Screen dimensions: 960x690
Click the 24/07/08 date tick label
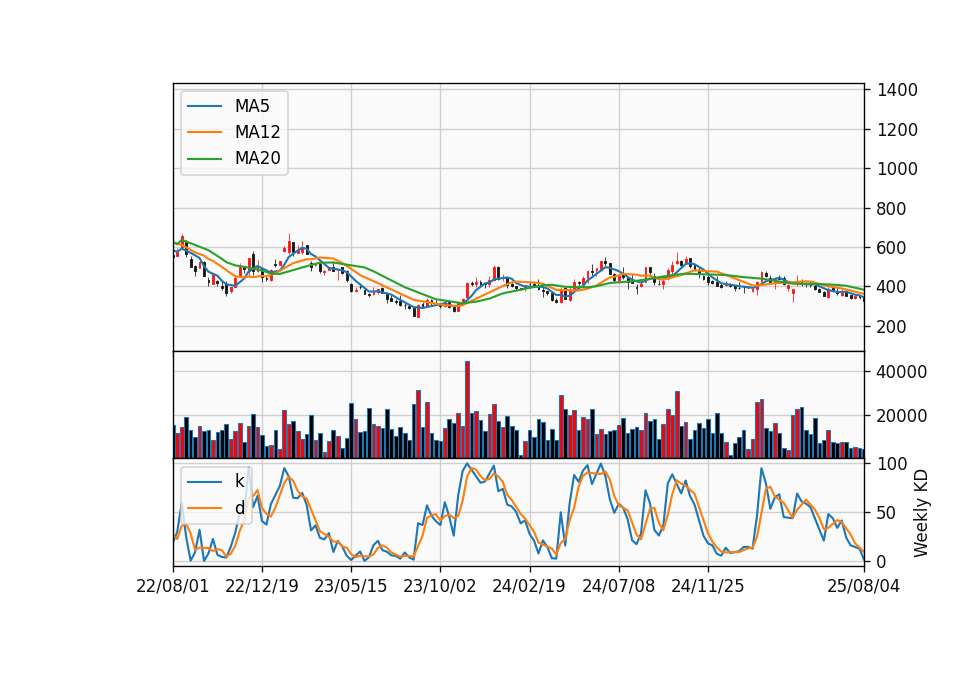(x=618, y=586)
